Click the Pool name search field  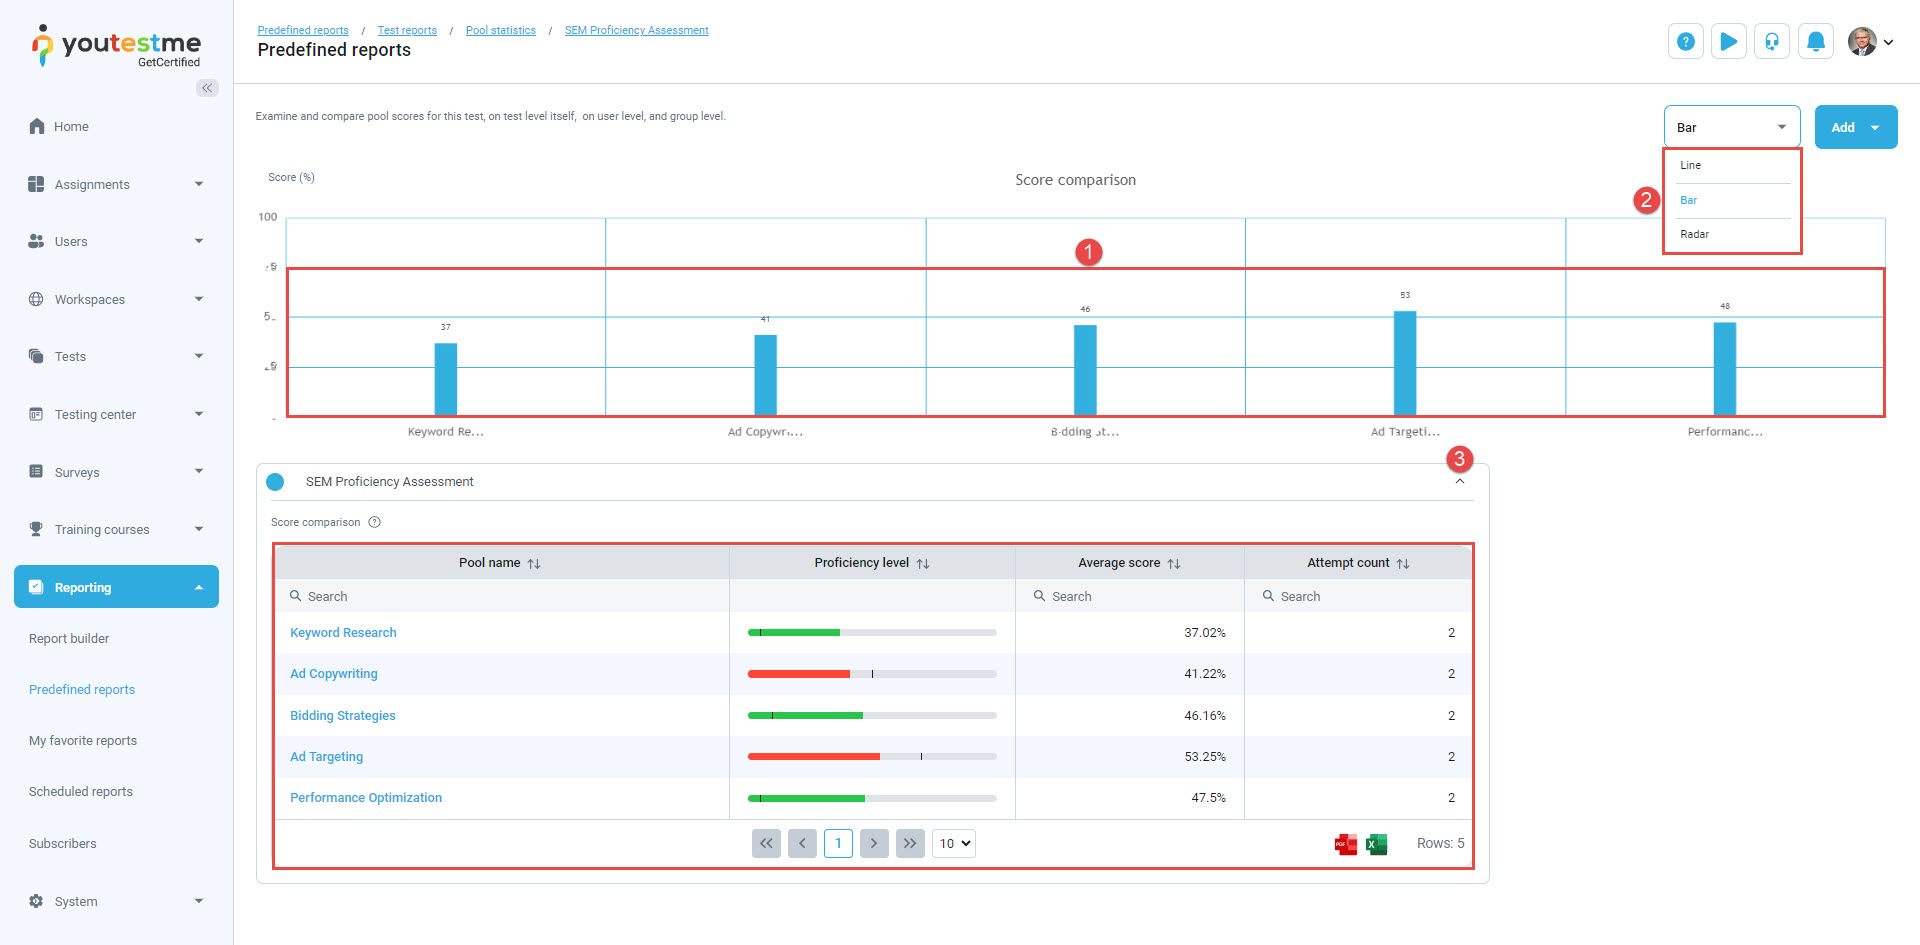coord(500,596)
